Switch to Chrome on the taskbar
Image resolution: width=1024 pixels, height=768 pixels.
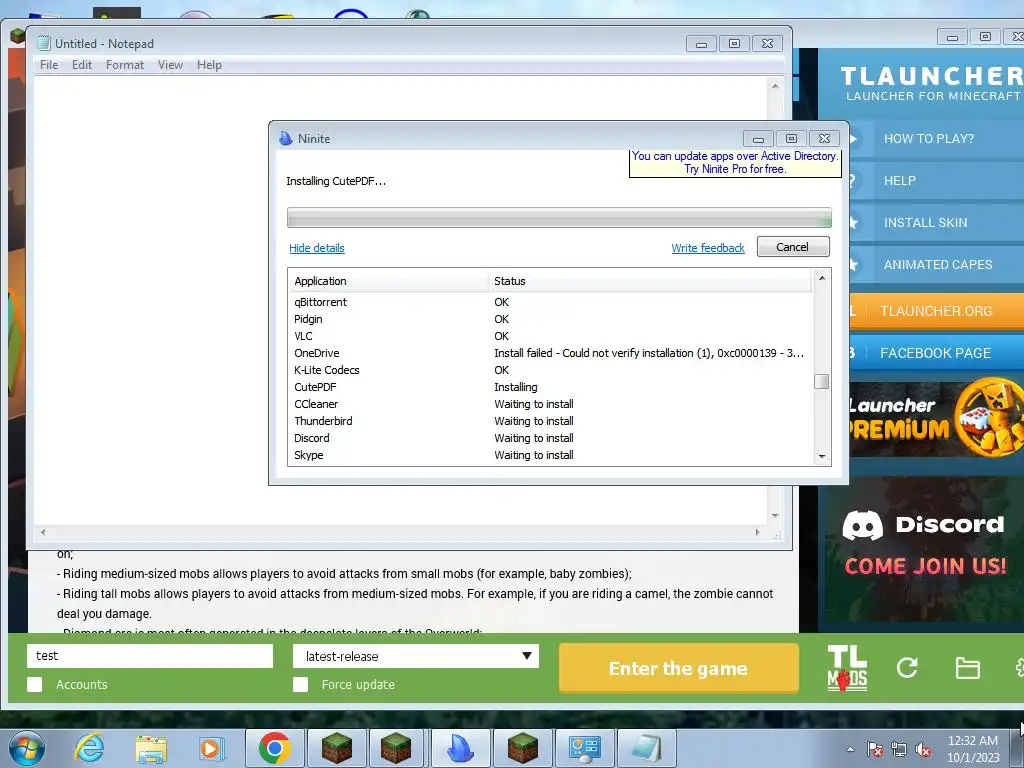(274, 748)
